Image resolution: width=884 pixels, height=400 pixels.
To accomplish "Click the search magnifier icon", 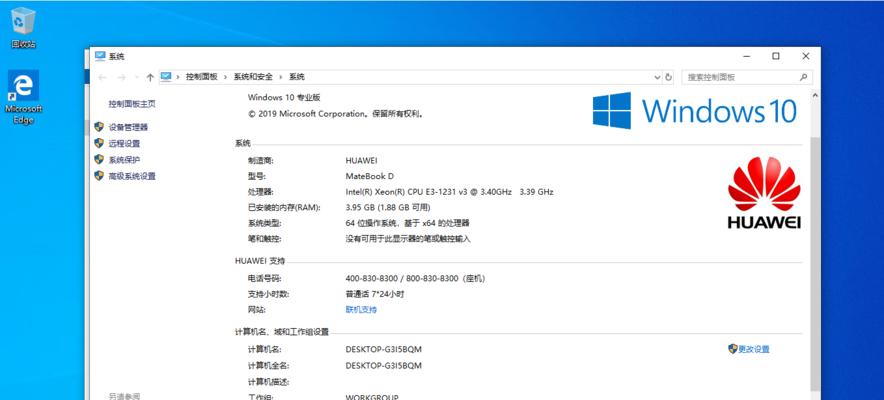I will (x=803, y=77).
